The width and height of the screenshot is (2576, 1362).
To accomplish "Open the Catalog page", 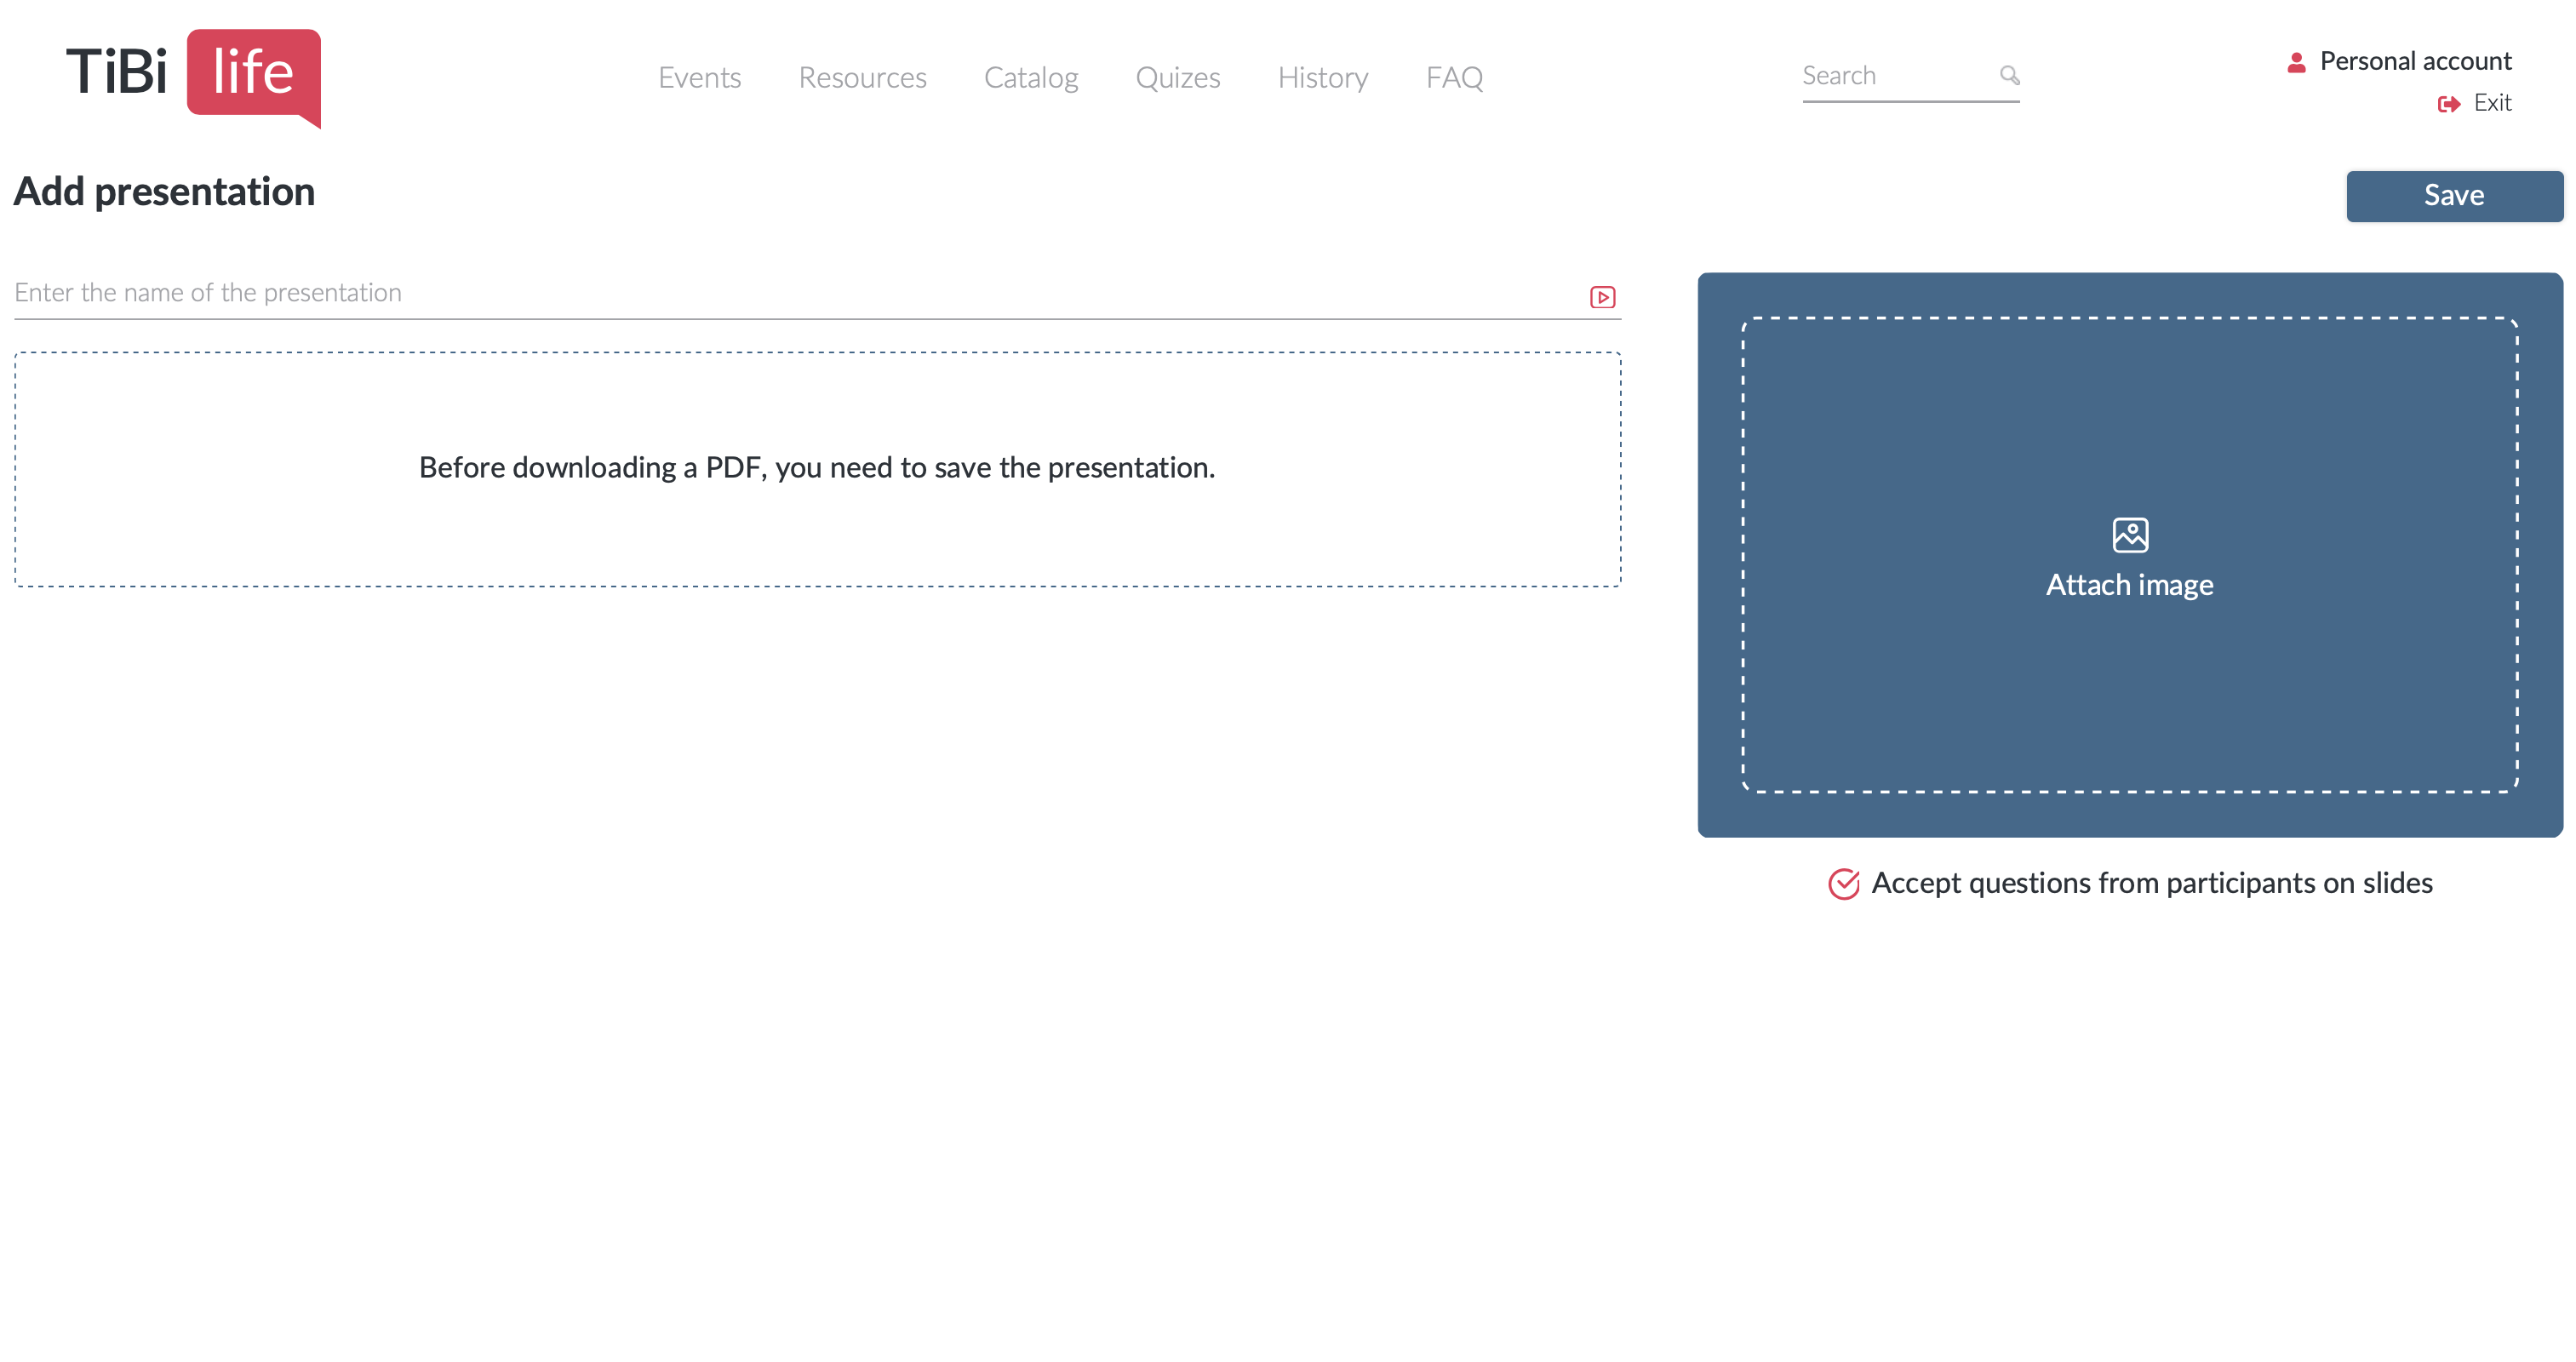I will 1031,77.
